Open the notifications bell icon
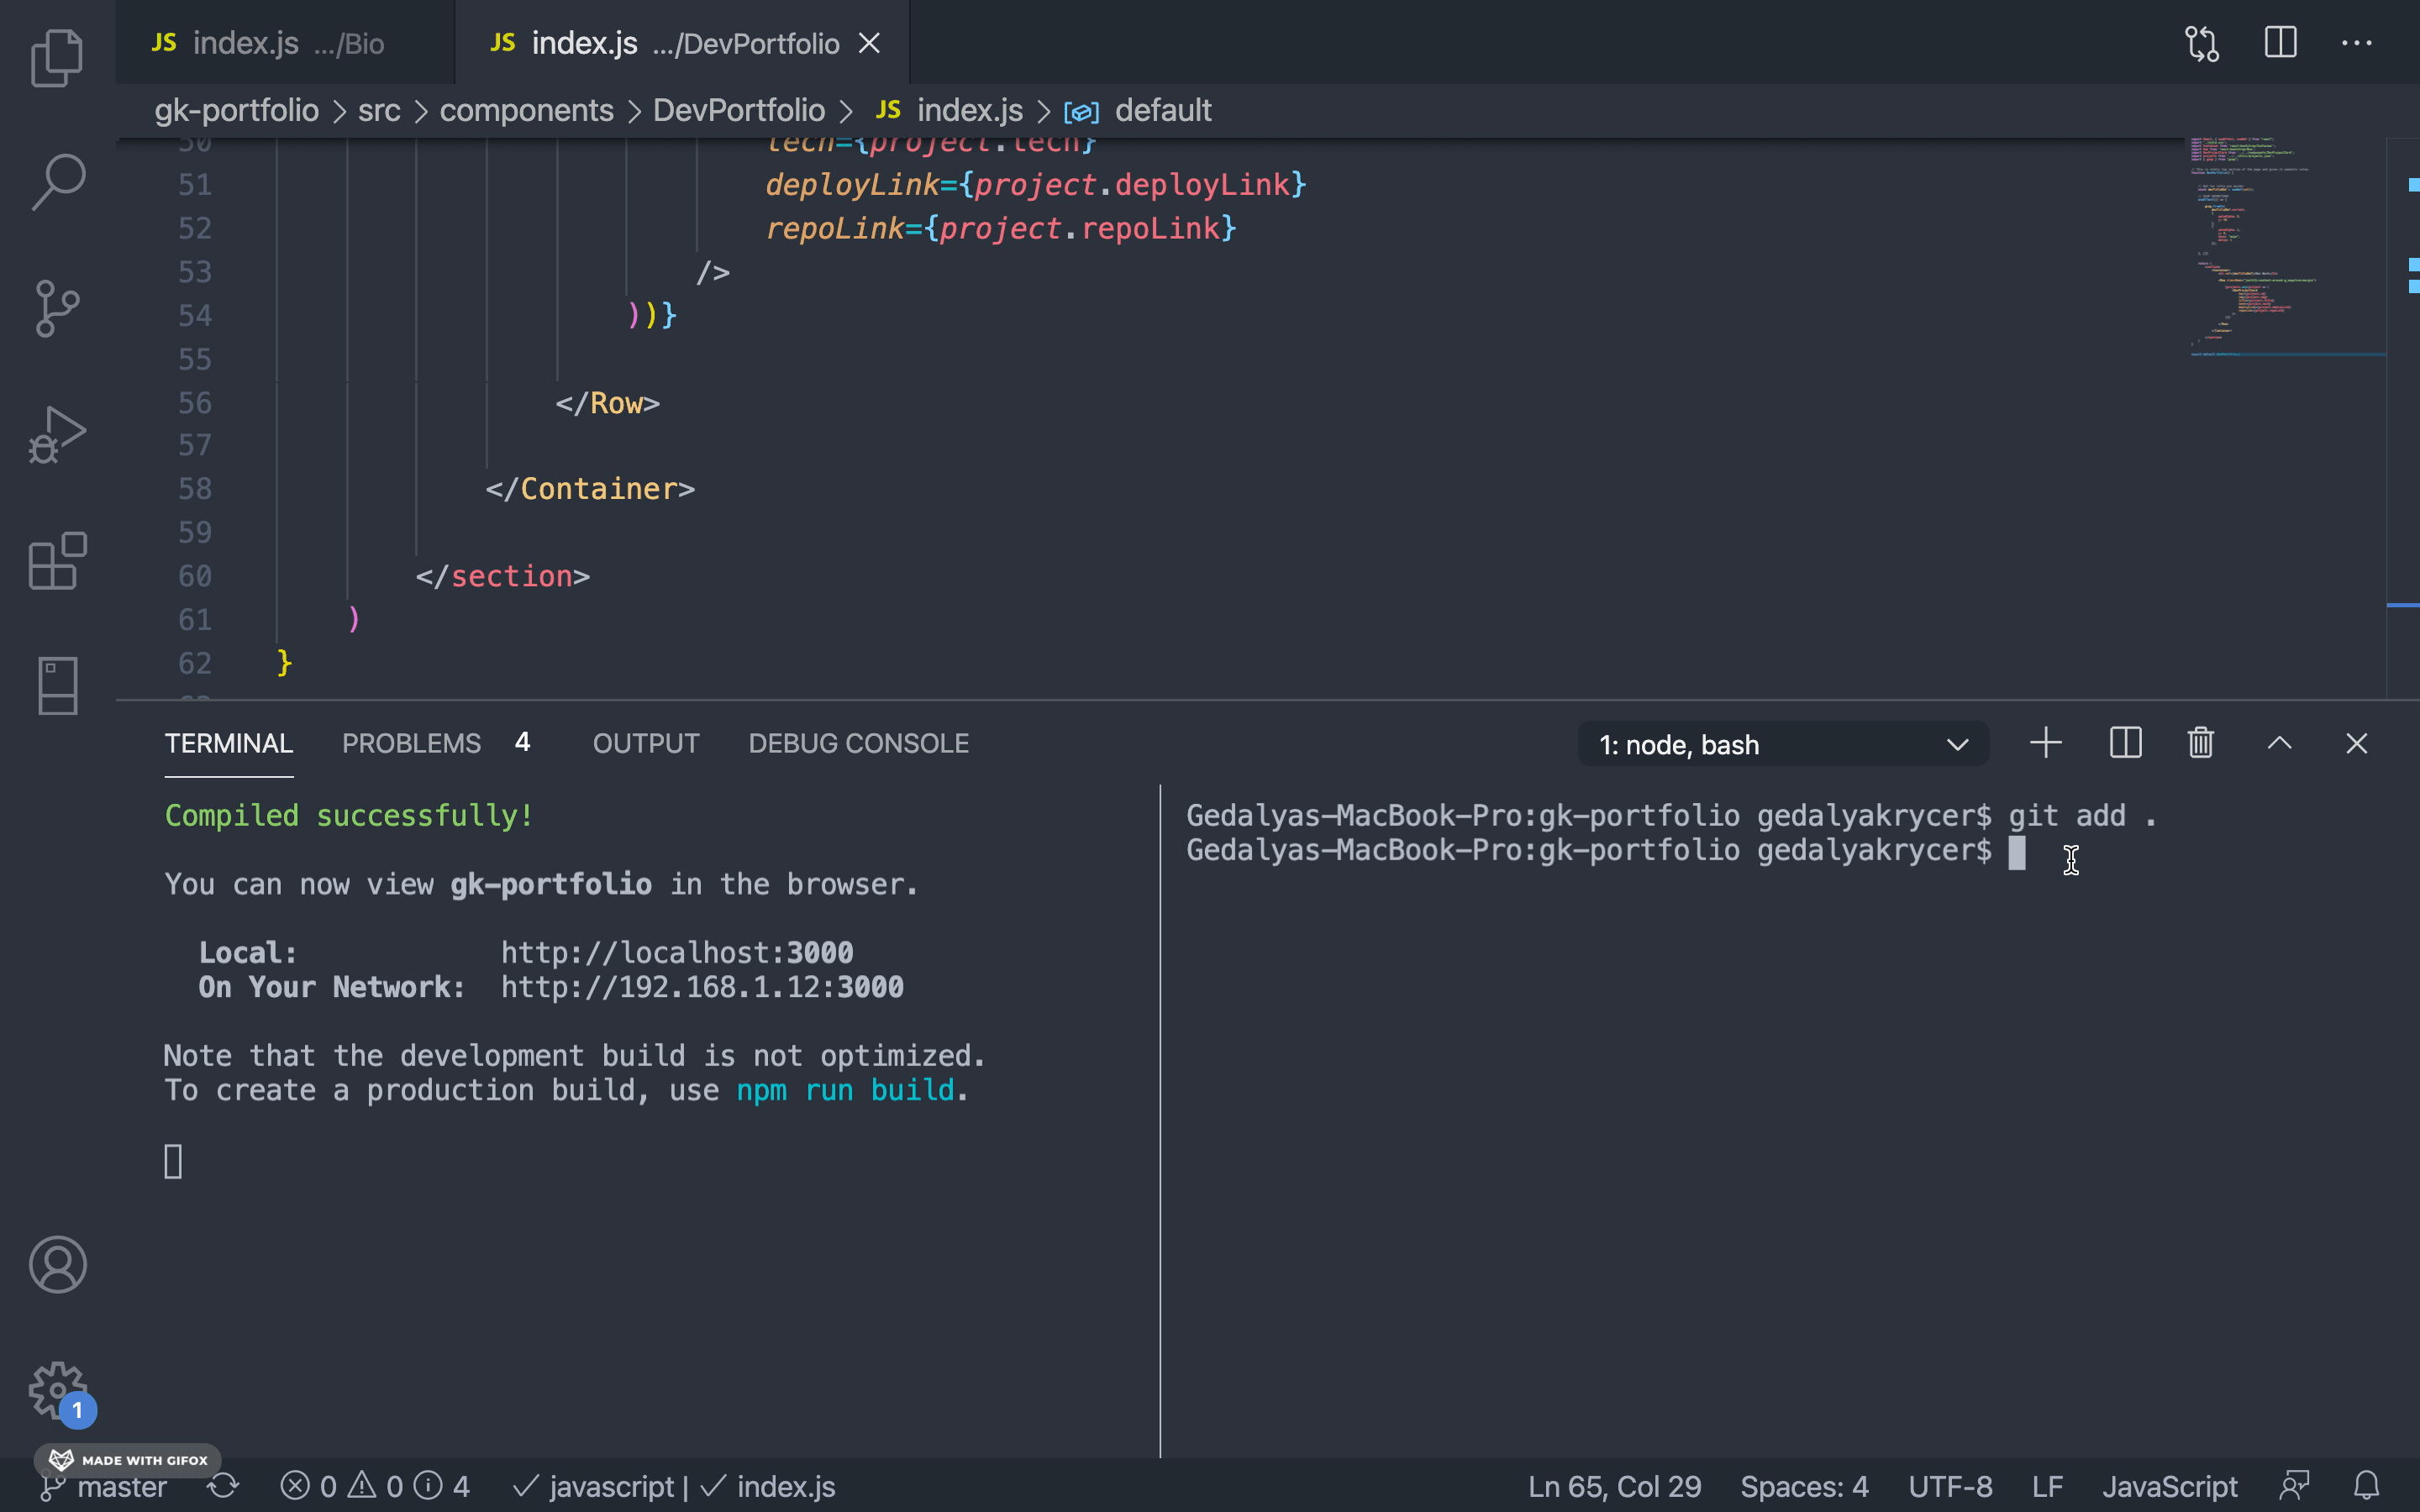This screenshot has width=2420, height=1512. [x=2366, y=1486]
